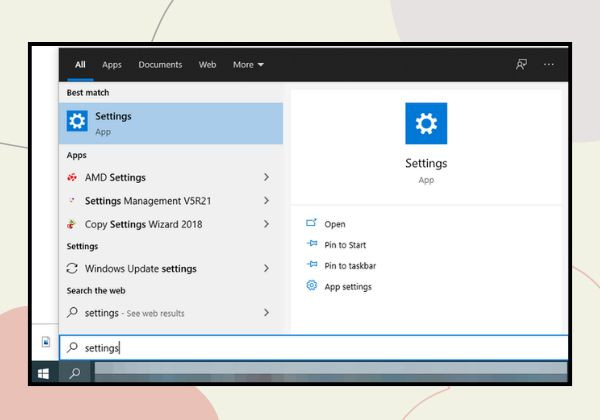
Task: Open the feedback icon in the search header
Action: coord(521,64)
